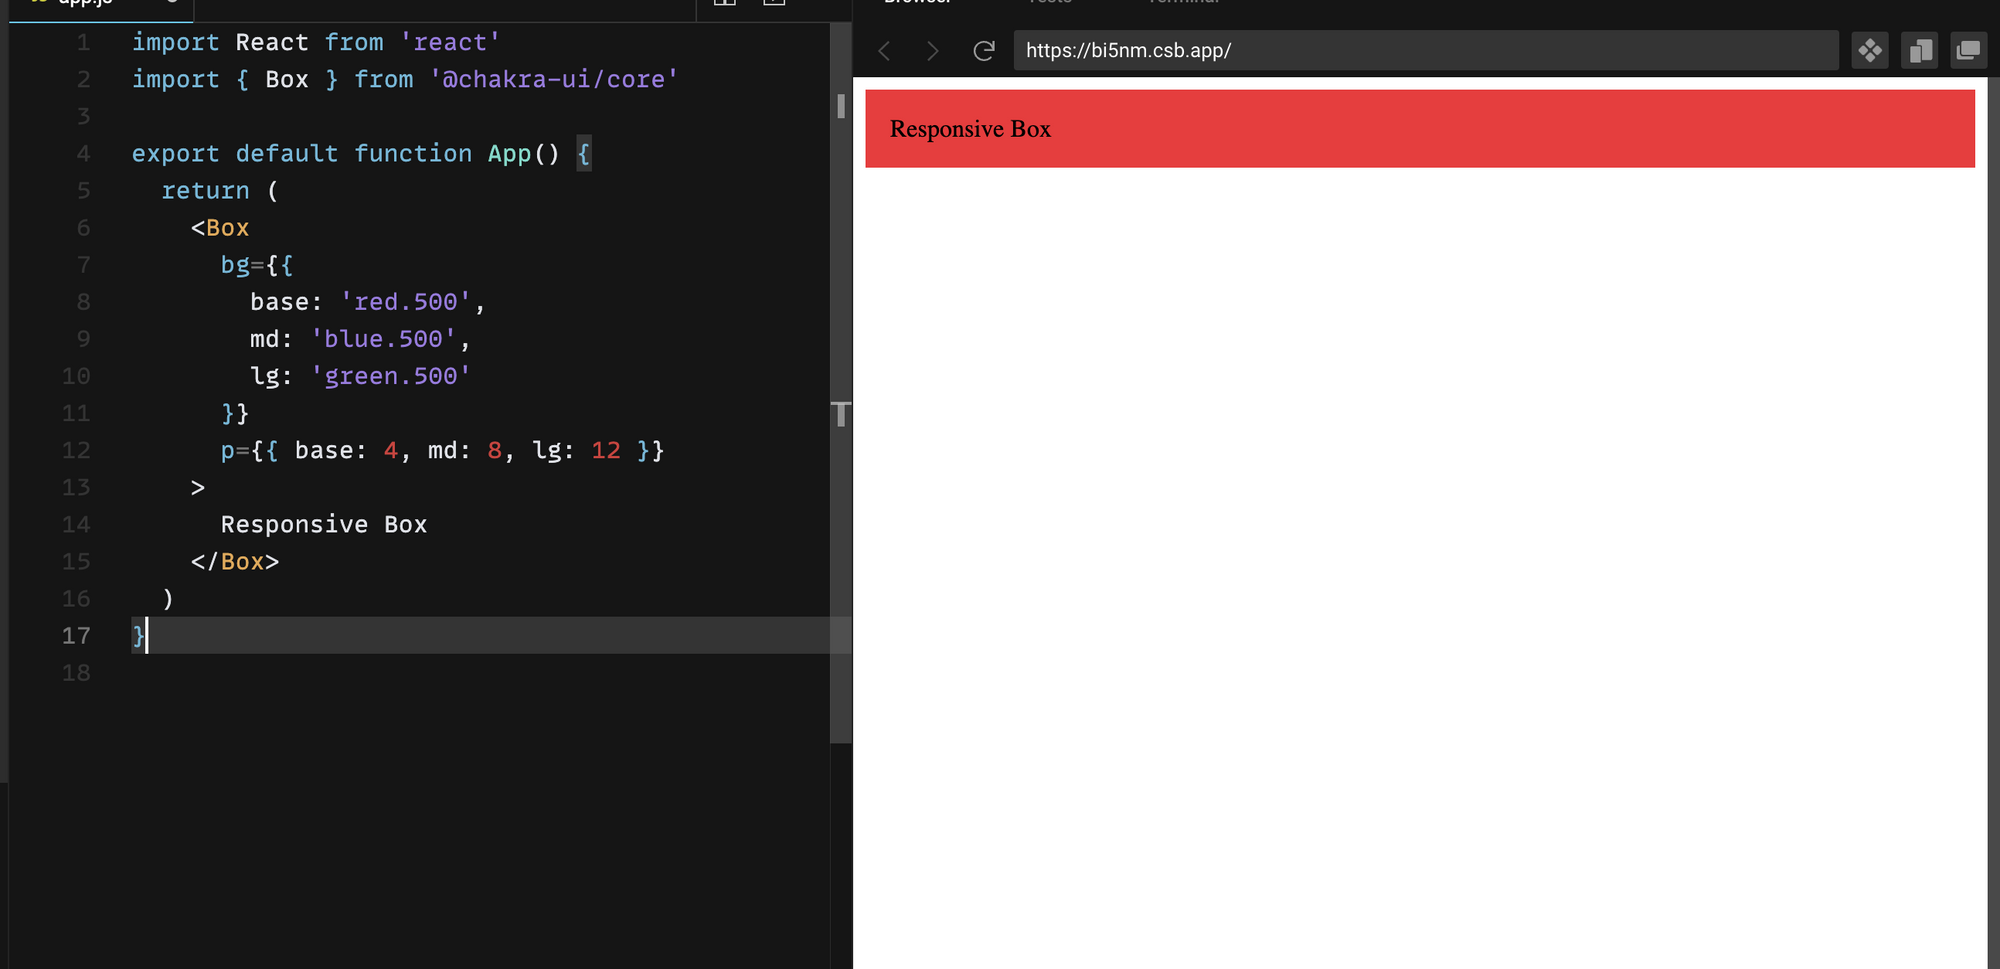Click the 'Responsive Box' text on line 14
The height and width of the screenshot is (969, 2000).
323,525
